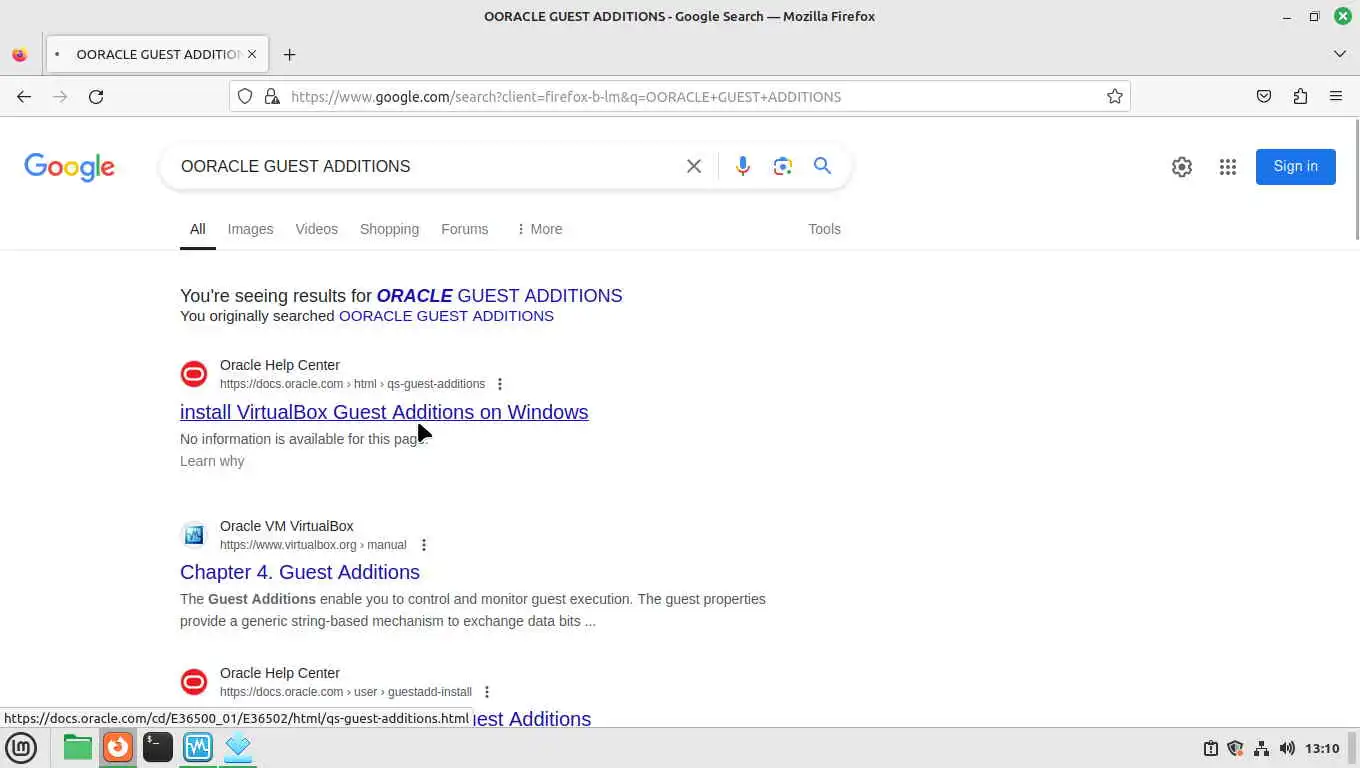Start search by voice microphone
Image resolution: width=1360 pixels, height=768 pixels.
742,166
